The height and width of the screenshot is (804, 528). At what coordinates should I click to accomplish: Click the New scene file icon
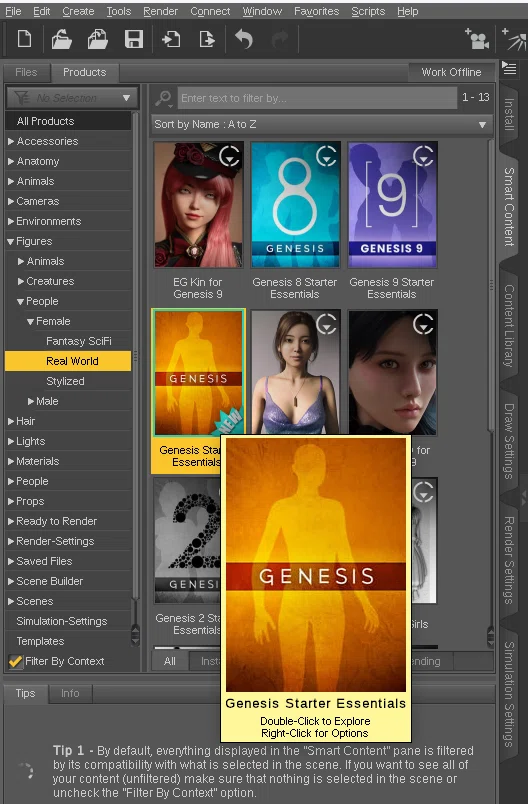24,39
